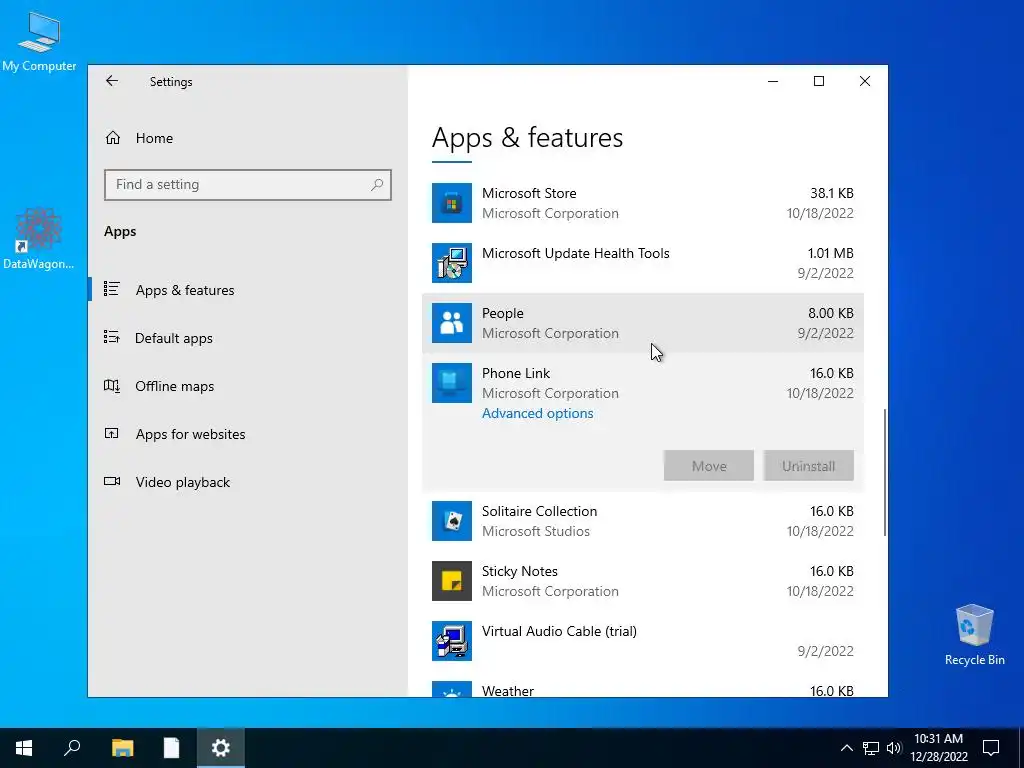Select the People app entry name
Screen dimensions: 1024x768
coord(502,313)
